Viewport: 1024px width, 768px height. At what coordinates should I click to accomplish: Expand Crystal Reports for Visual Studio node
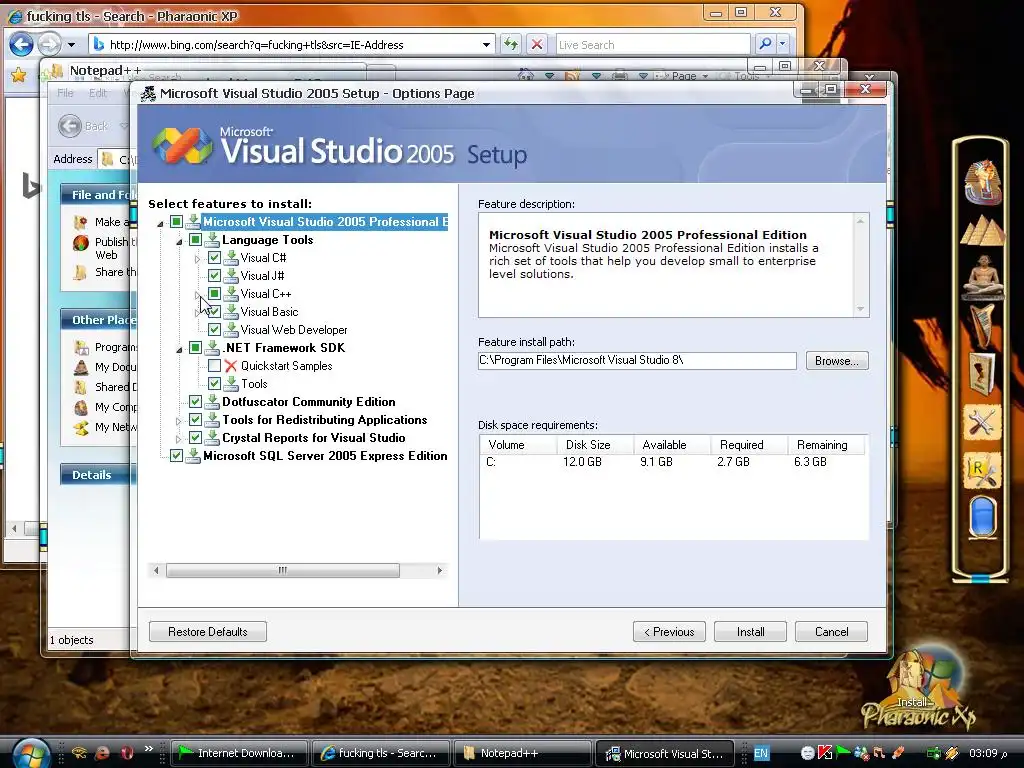[178, 439]
